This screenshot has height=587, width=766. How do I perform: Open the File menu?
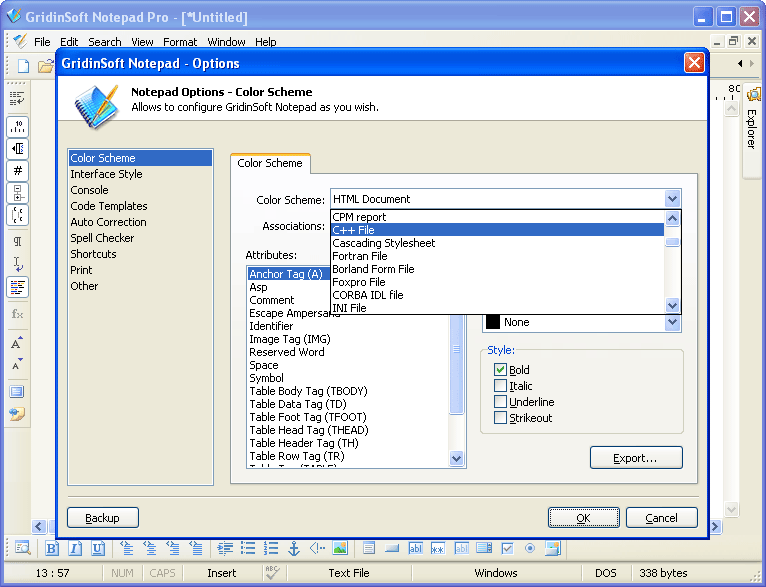[42, 42]
